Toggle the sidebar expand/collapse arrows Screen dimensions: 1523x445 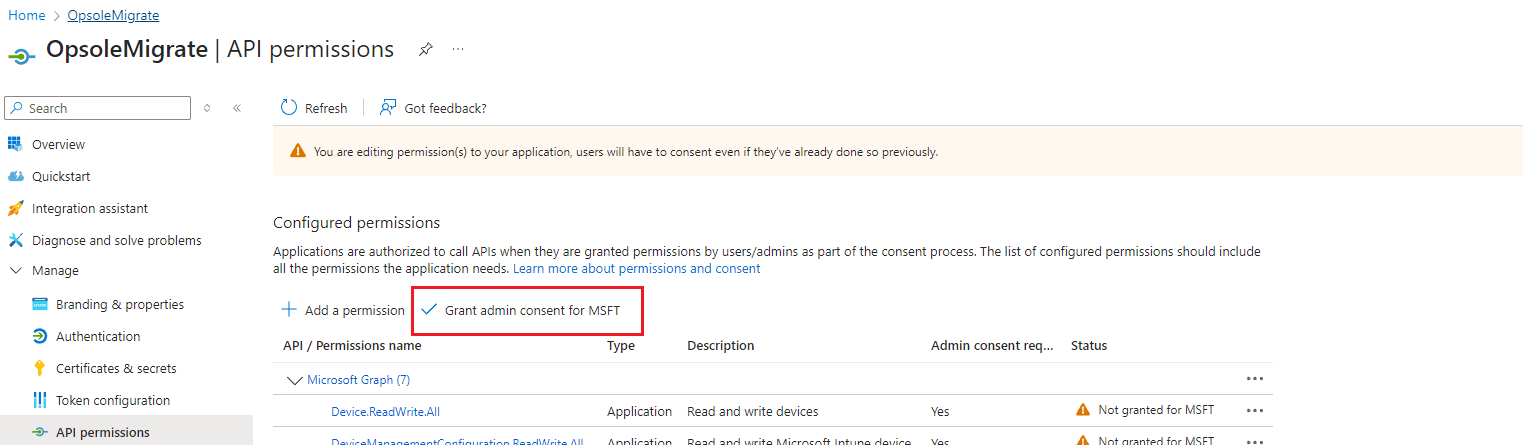pyautogui.click(x=207, y=108)
